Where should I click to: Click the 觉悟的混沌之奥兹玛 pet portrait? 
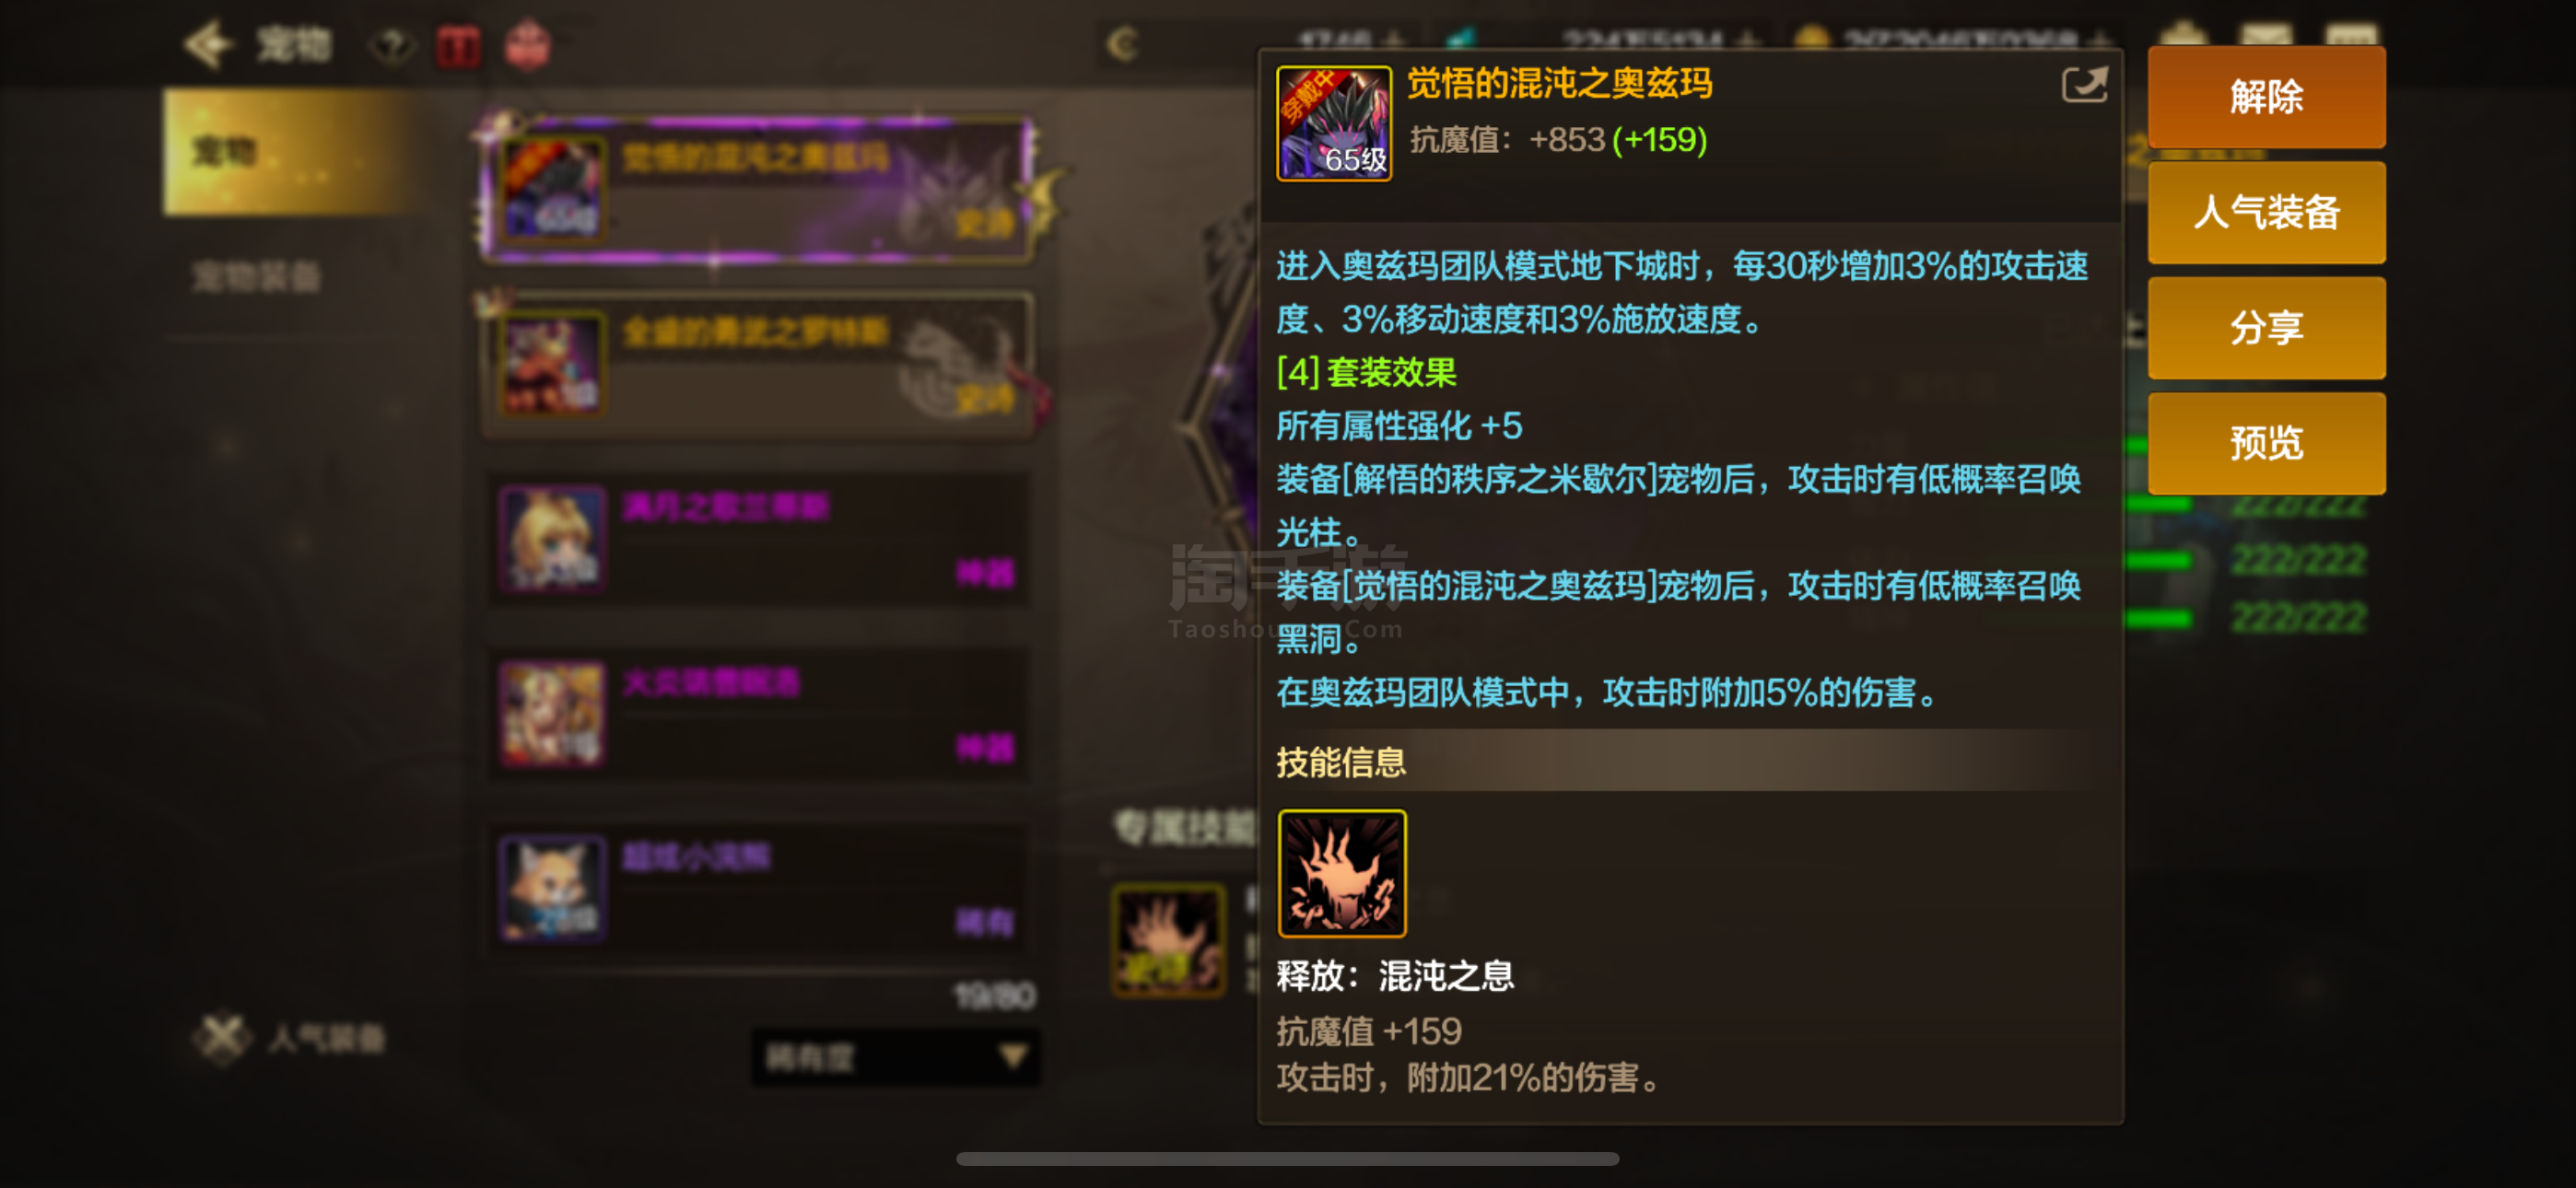[x=1334, y=123]
